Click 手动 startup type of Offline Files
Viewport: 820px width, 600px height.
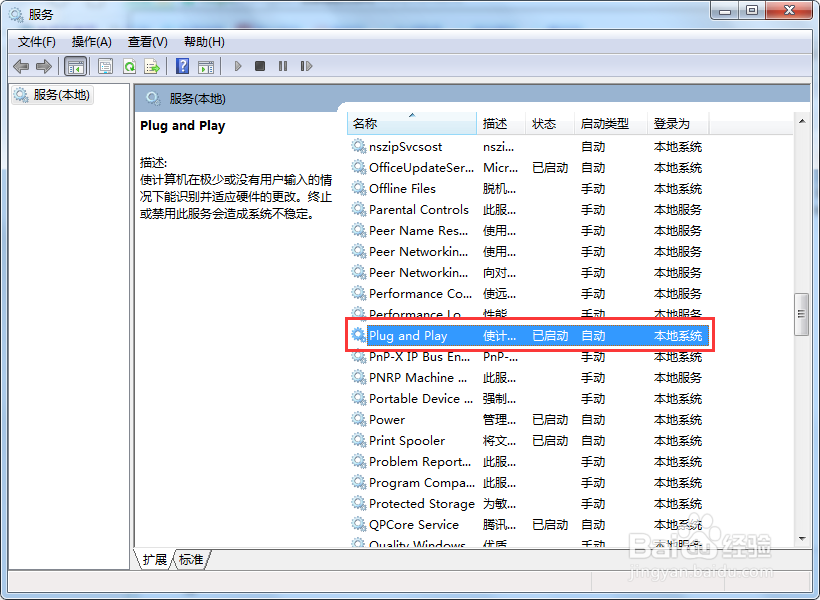(593, 188)
